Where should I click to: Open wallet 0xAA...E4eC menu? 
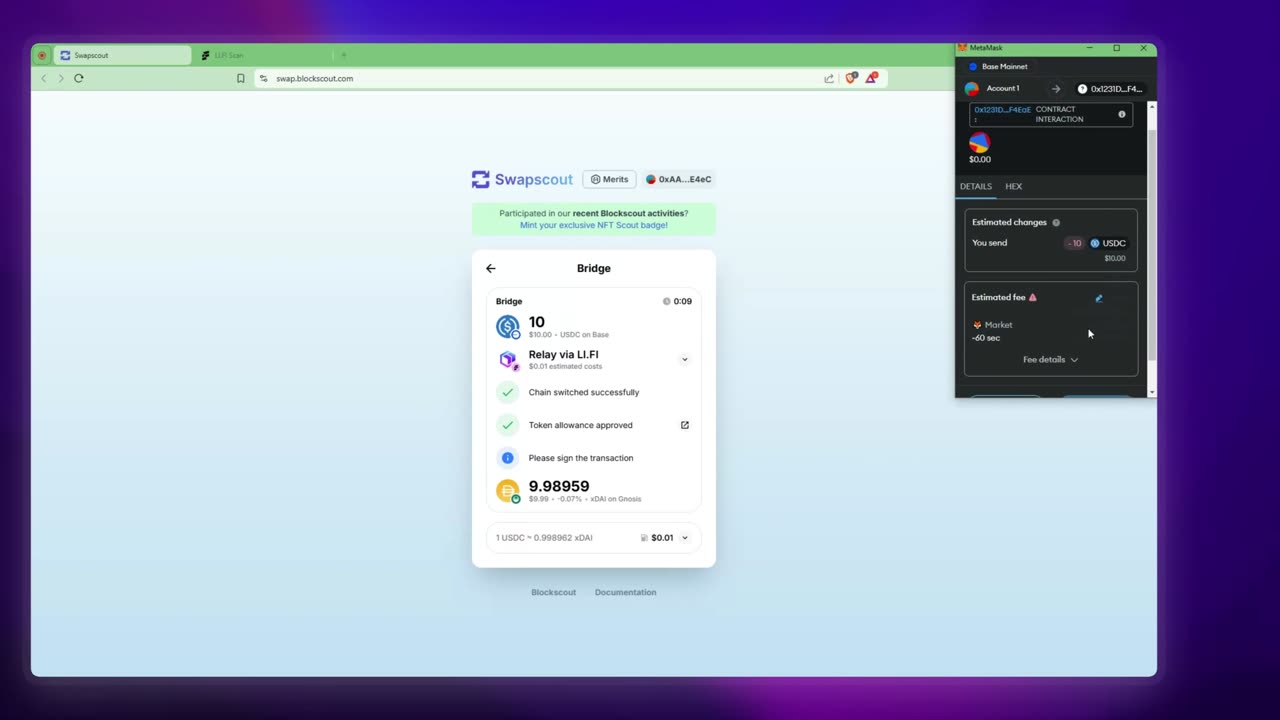coord(679,180)
